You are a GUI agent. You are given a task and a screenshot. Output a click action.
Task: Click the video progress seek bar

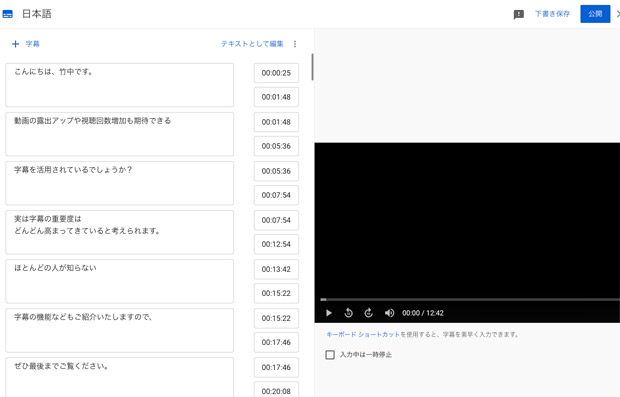click(x=470, y=299)
